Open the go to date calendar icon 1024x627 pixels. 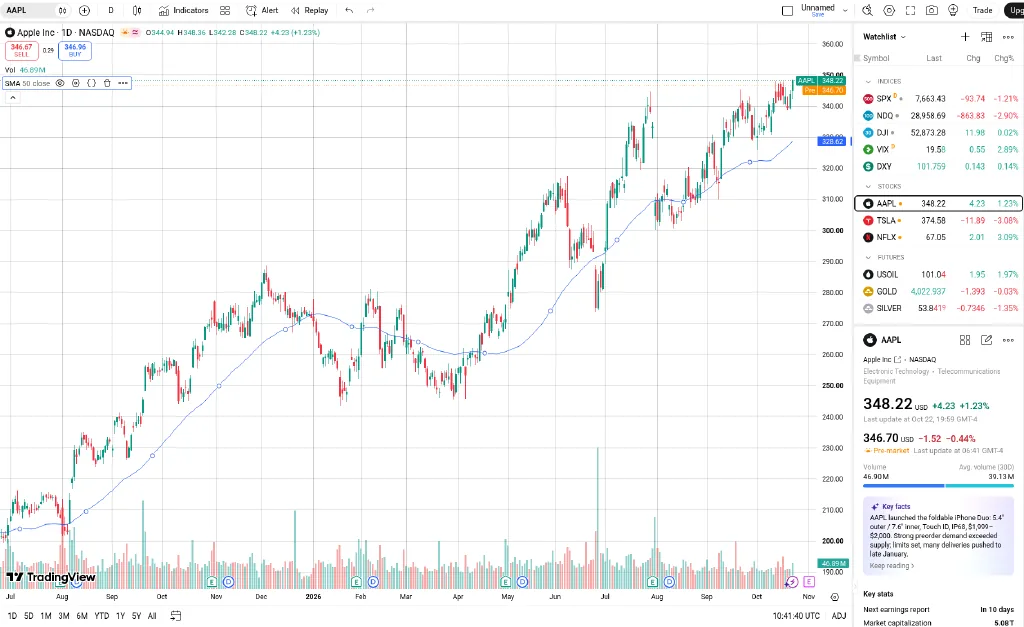(x=175, y=616)
